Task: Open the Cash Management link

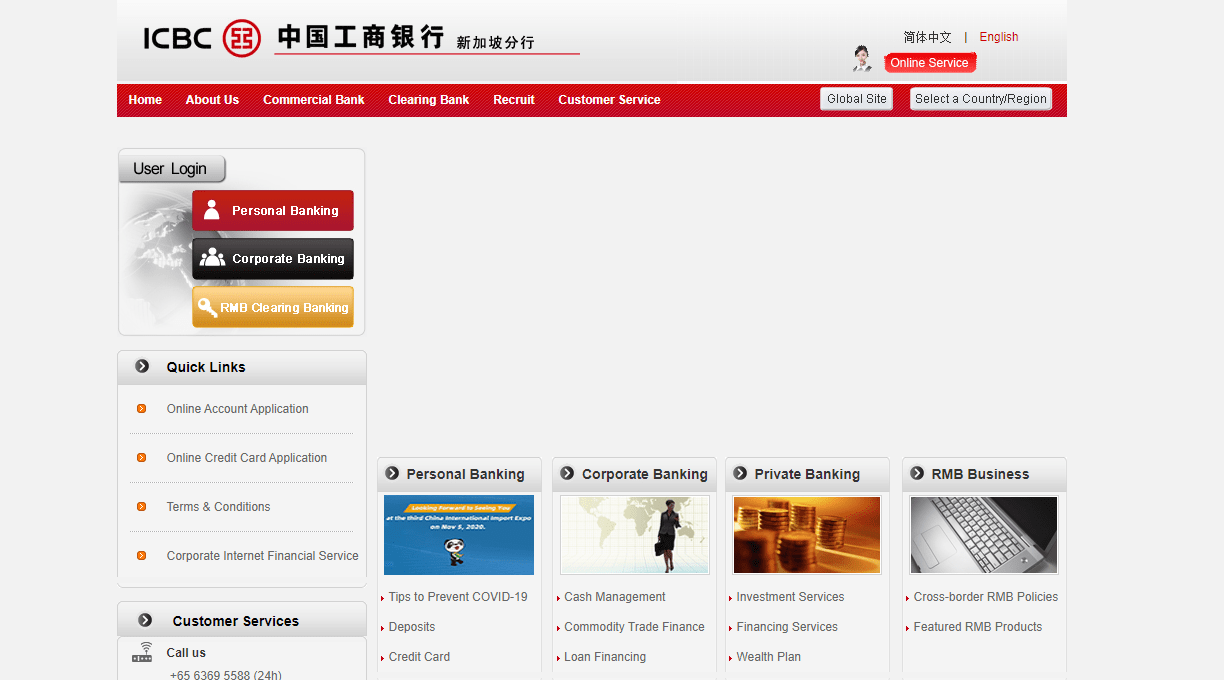Action: [615, 597]
